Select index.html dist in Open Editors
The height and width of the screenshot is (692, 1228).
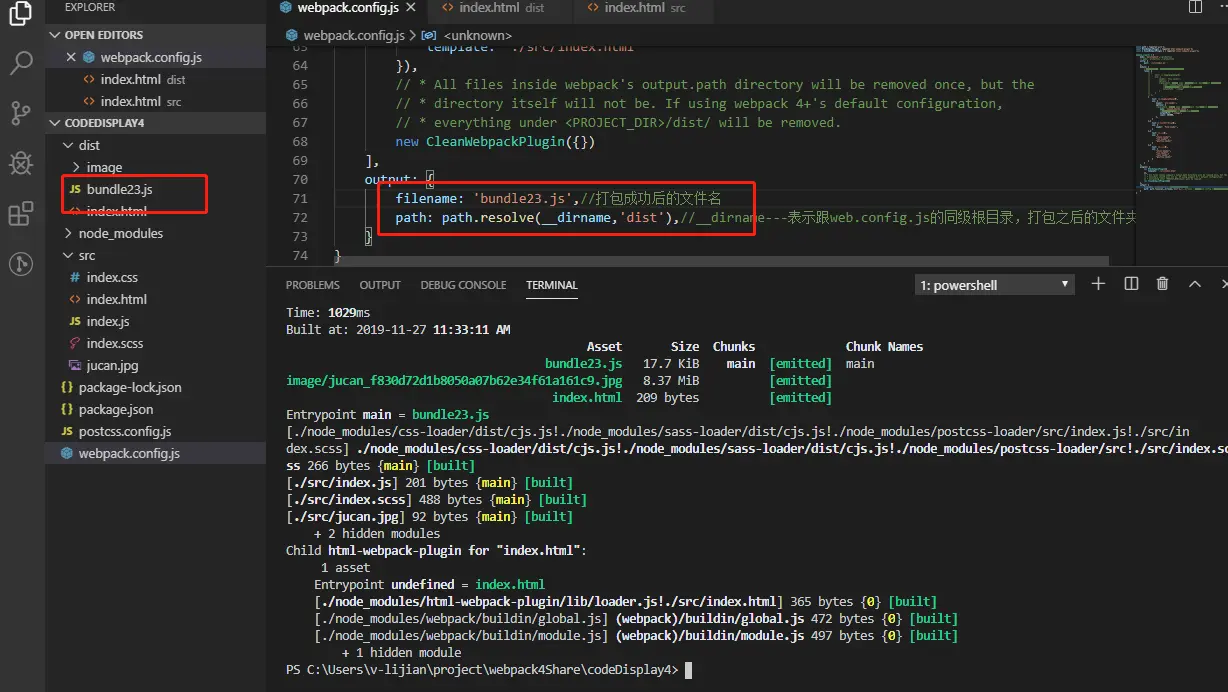(x=155, y=79)
